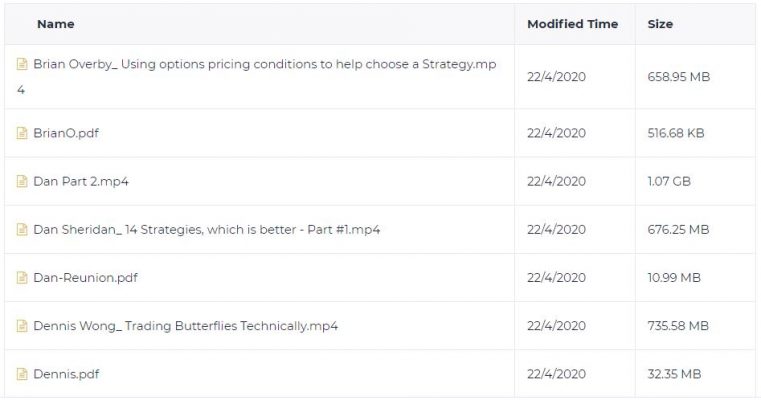The width and height of the screenshot is (761, 400).
Task: Open Dan Part 2.mp4
Action: [x=81, y=182]
